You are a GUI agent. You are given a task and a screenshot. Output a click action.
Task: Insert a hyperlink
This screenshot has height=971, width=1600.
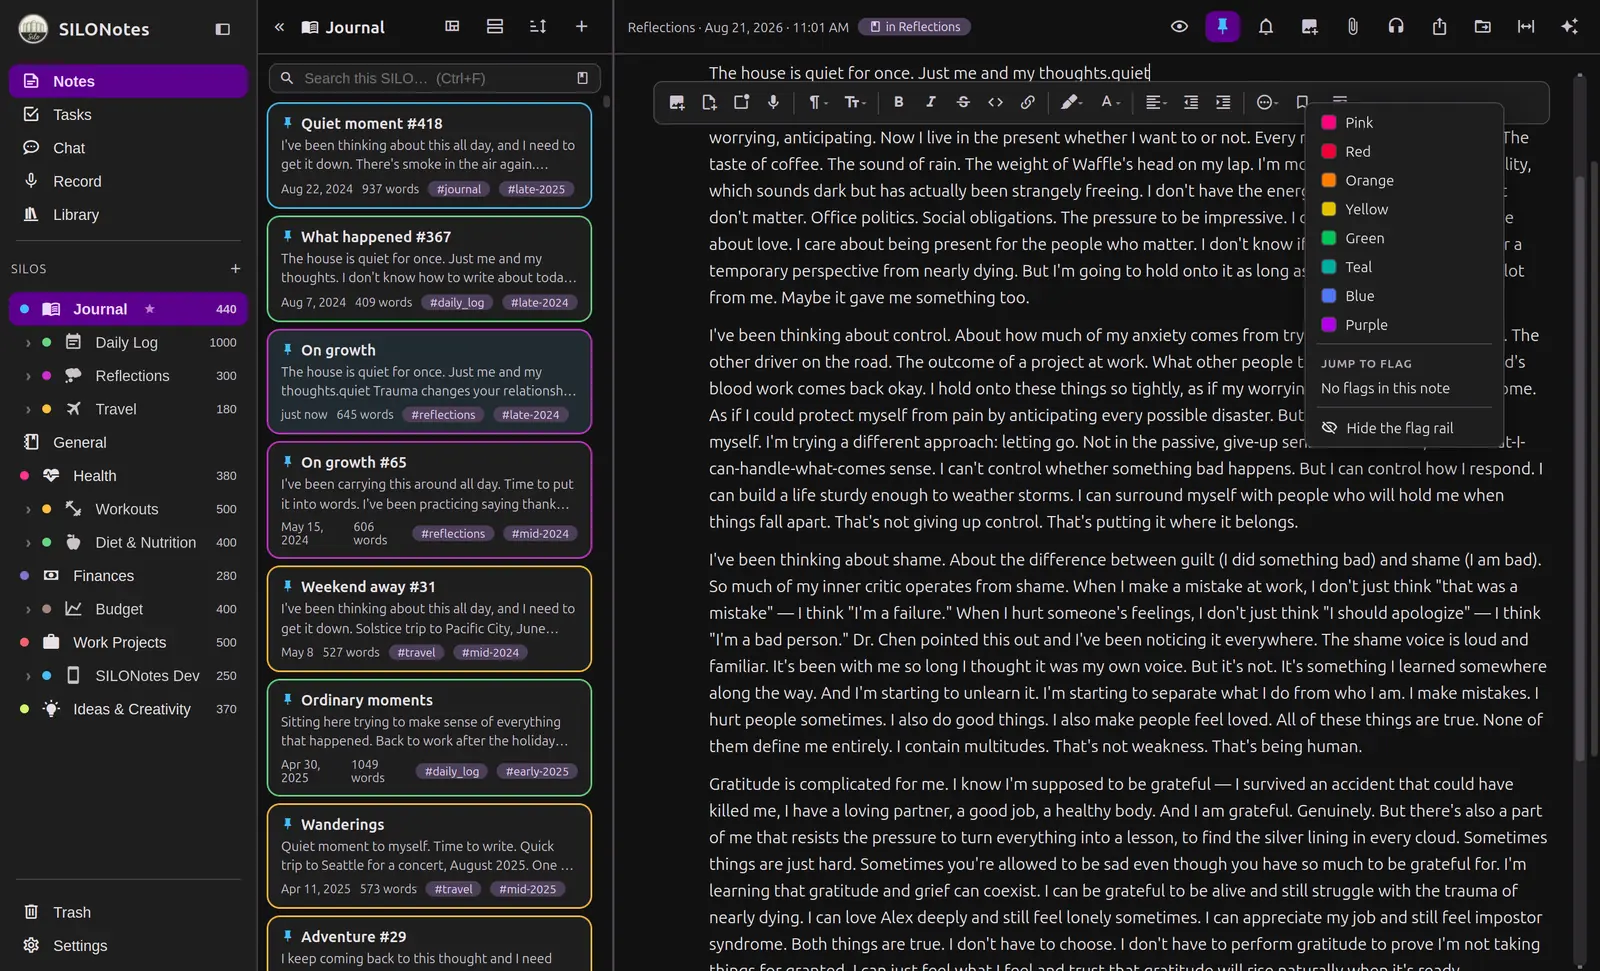(1027, 102)
